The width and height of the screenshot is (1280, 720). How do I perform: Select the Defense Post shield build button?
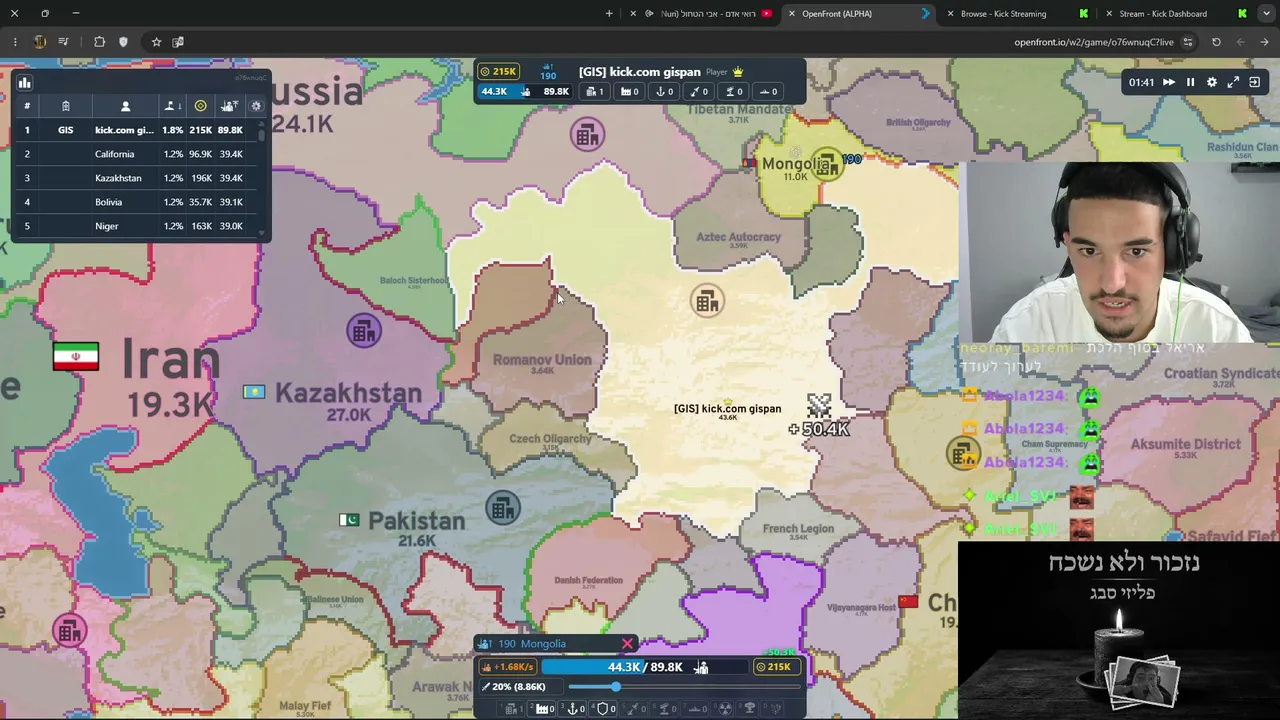click(604, 709)
